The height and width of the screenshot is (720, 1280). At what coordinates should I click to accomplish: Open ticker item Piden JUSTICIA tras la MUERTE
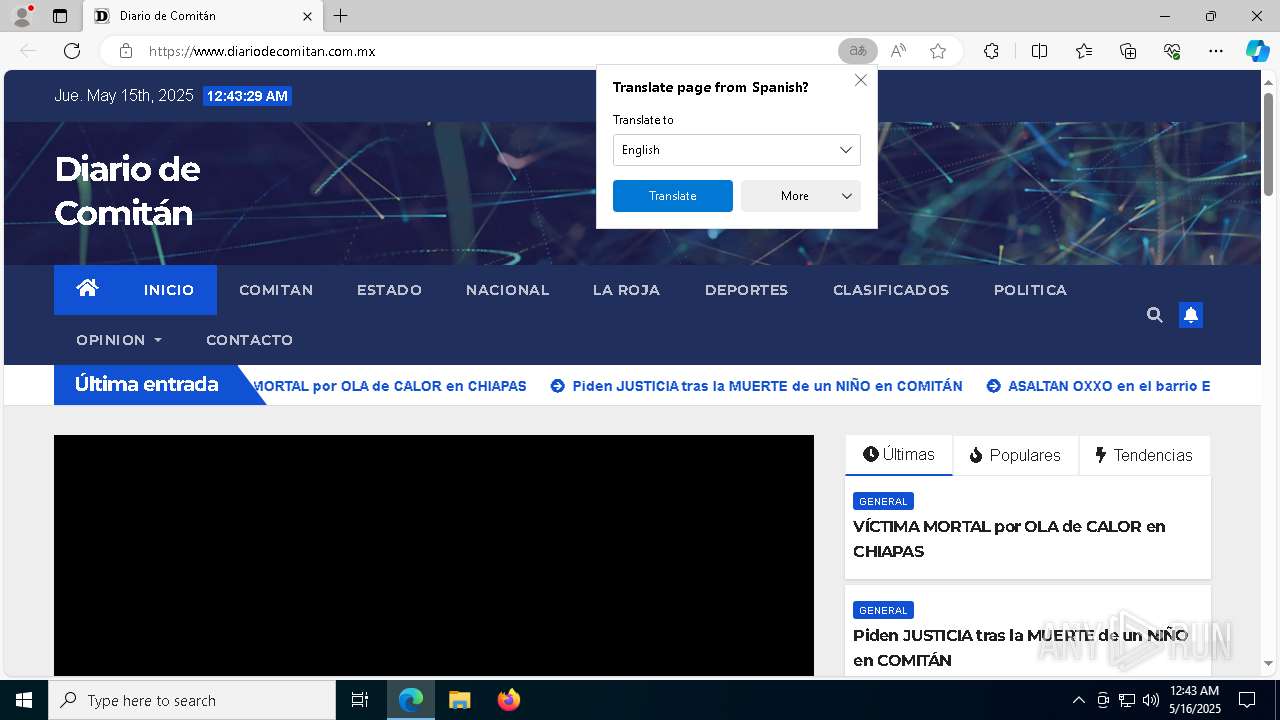point(757,386)
